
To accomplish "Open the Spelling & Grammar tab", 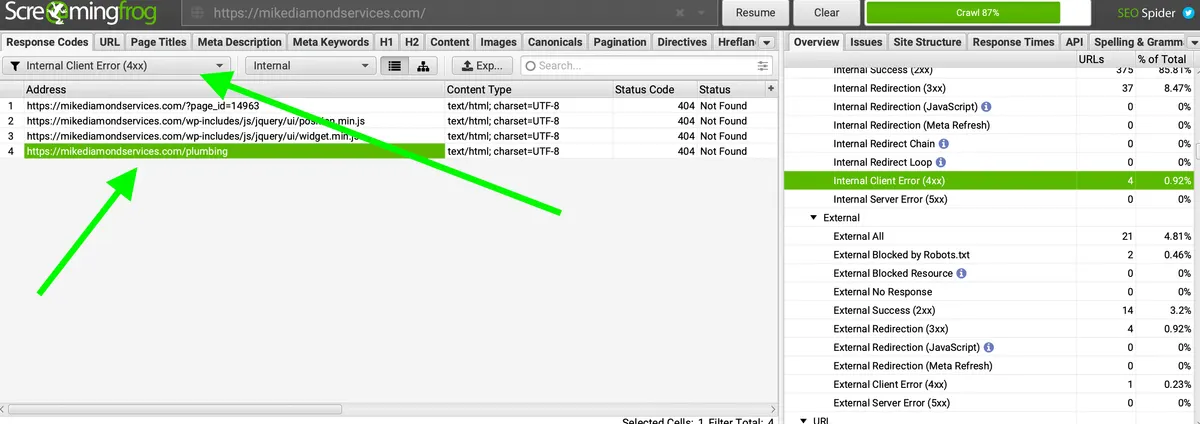I will point(1138,42).
